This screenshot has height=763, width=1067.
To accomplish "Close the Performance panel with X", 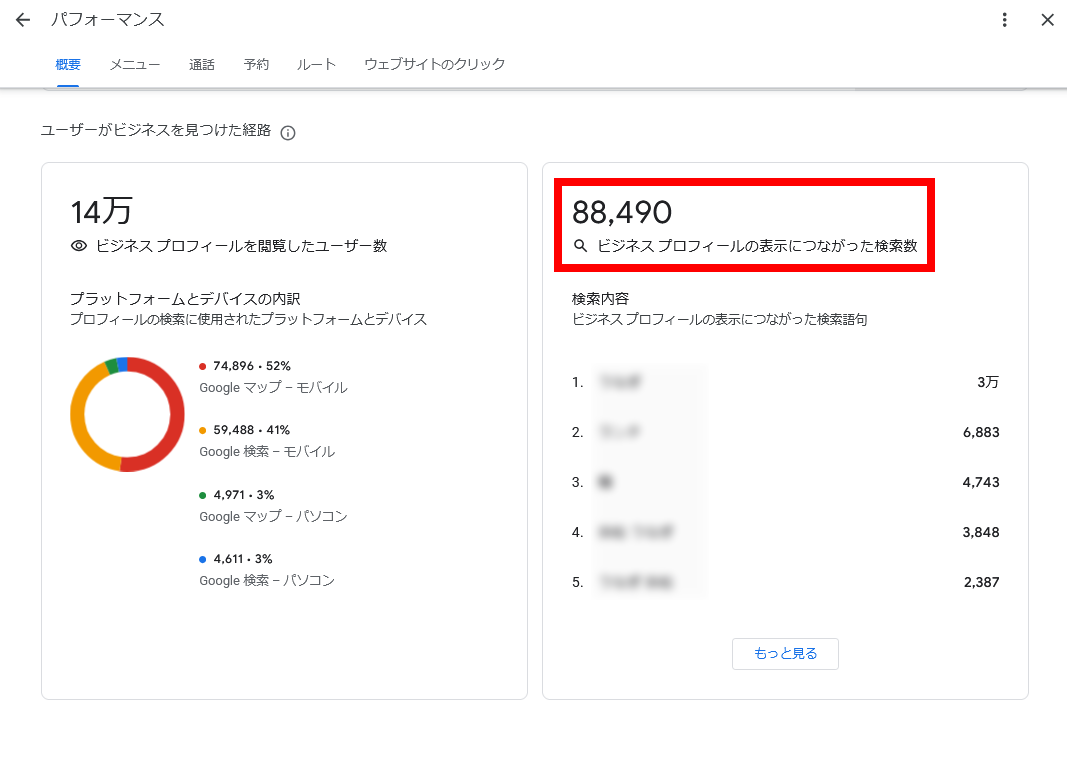I will coord(1047,20).
